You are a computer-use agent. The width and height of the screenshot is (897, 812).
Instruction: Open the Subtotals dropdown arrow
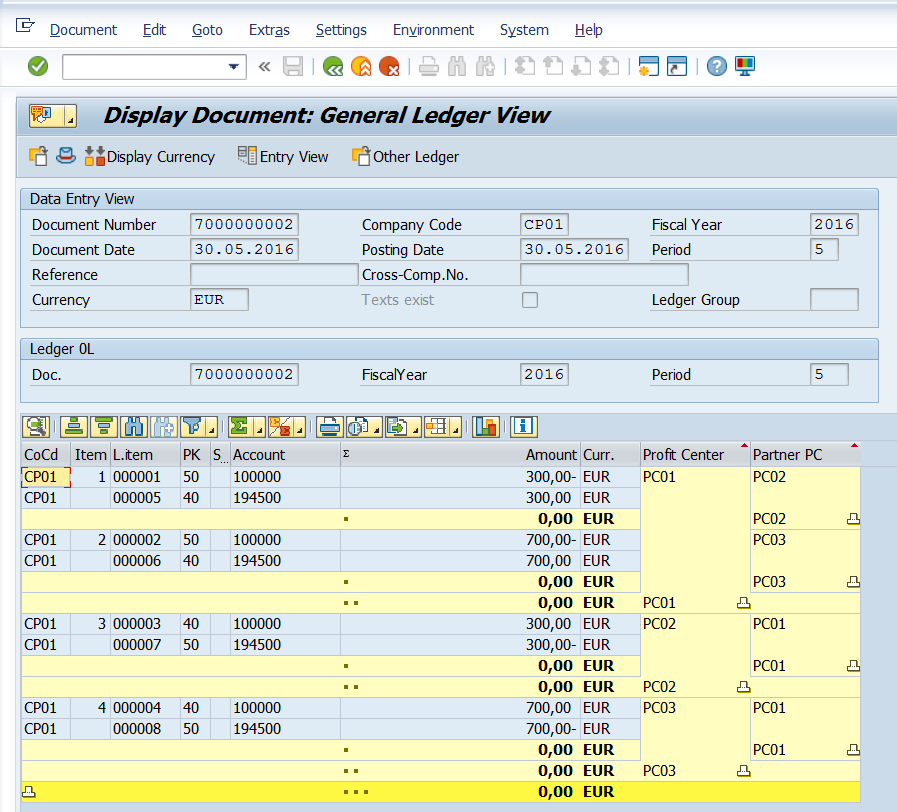(300, 428)
